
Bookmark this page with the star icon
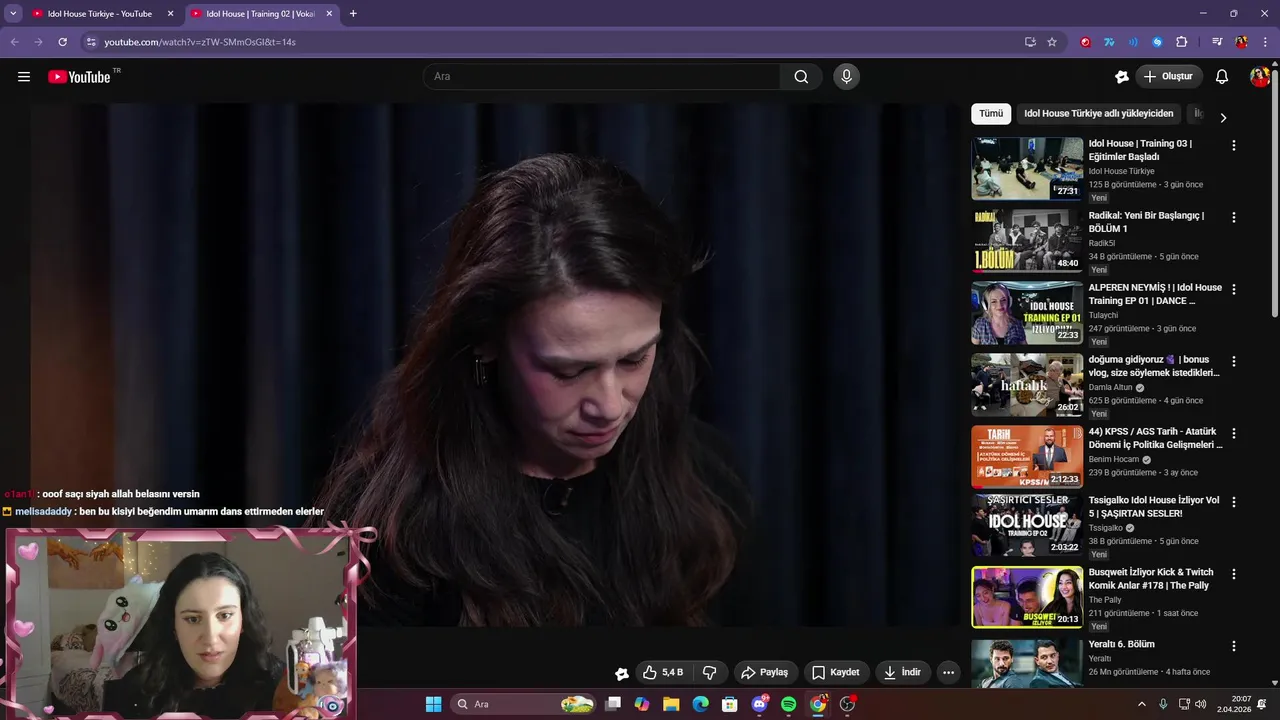click(x=1052, y=42)
